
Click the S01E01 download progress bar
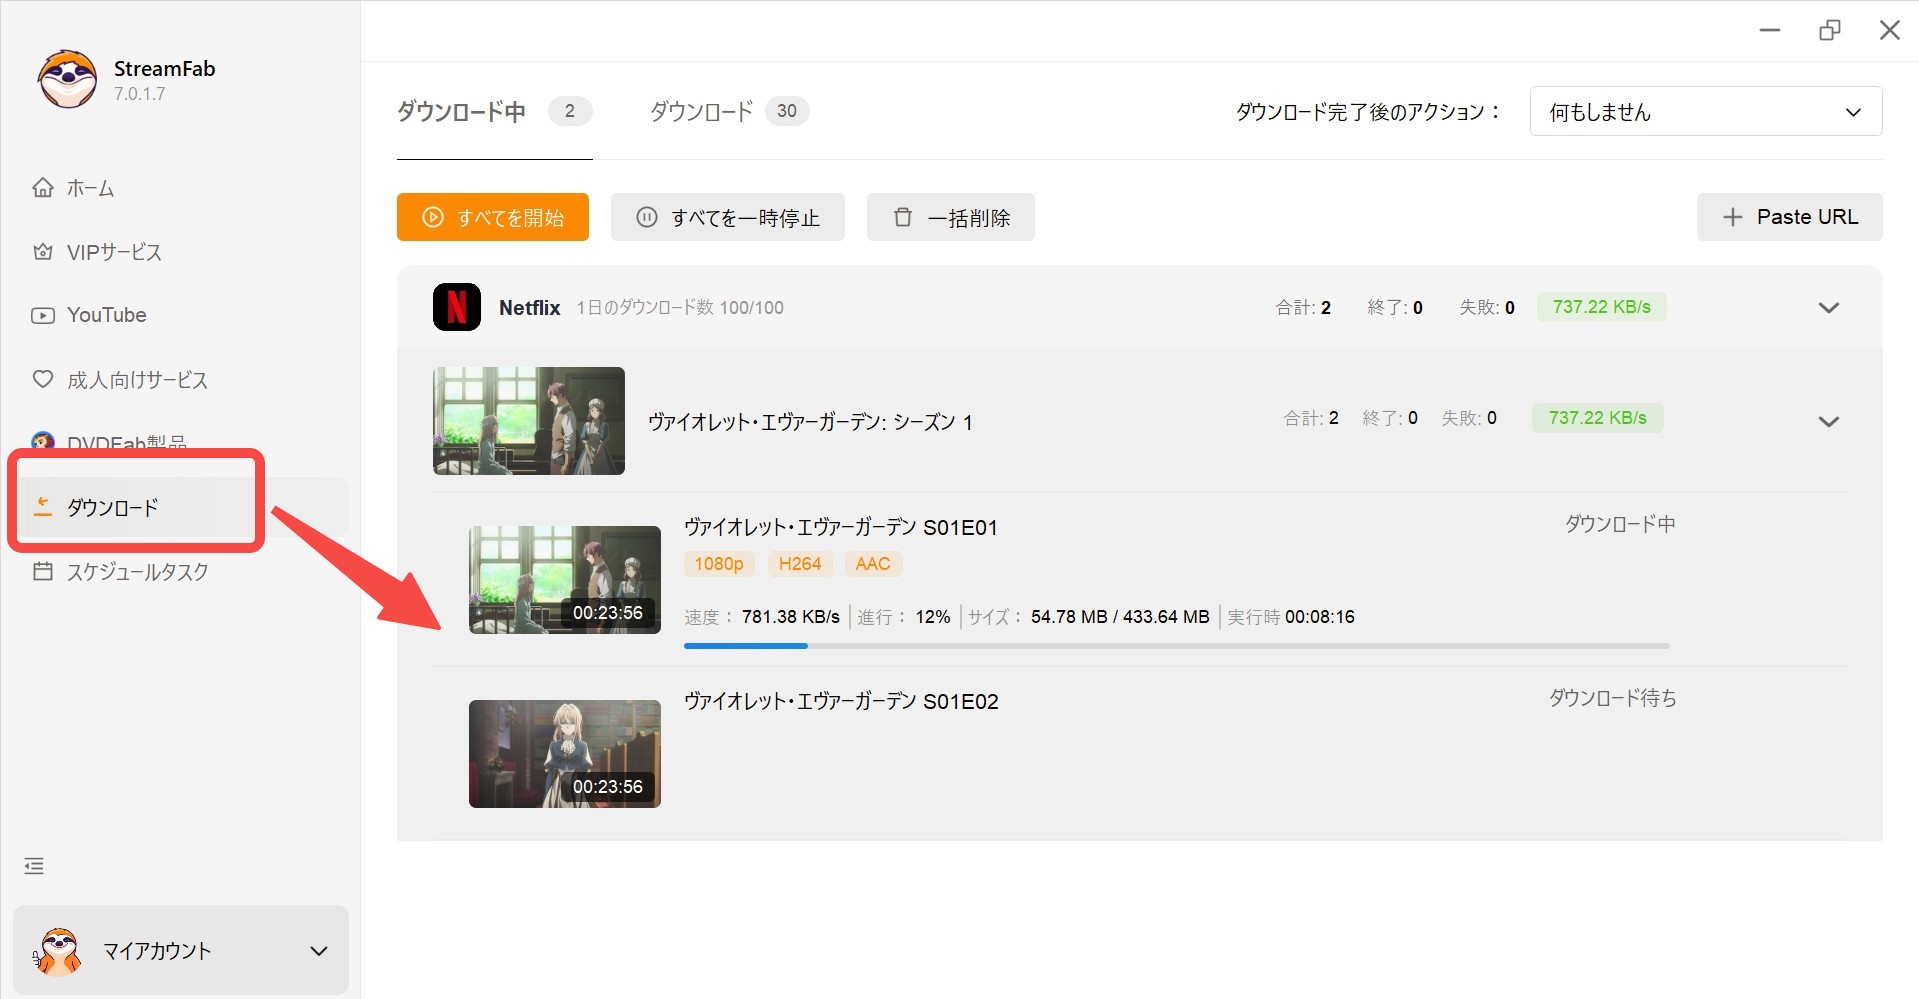pos(1176,646)
